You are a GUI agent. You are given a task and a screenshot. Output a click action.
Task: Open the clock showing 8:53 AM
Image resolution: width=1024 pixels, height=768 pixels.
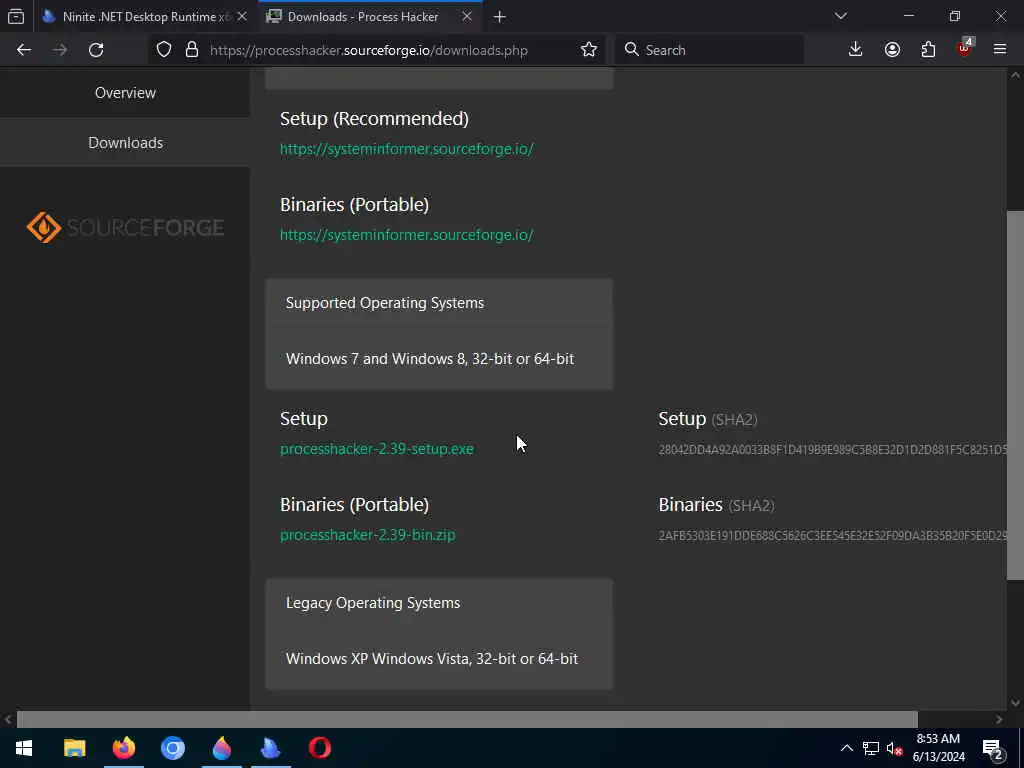pyautogui.click(x=938, y=748)
